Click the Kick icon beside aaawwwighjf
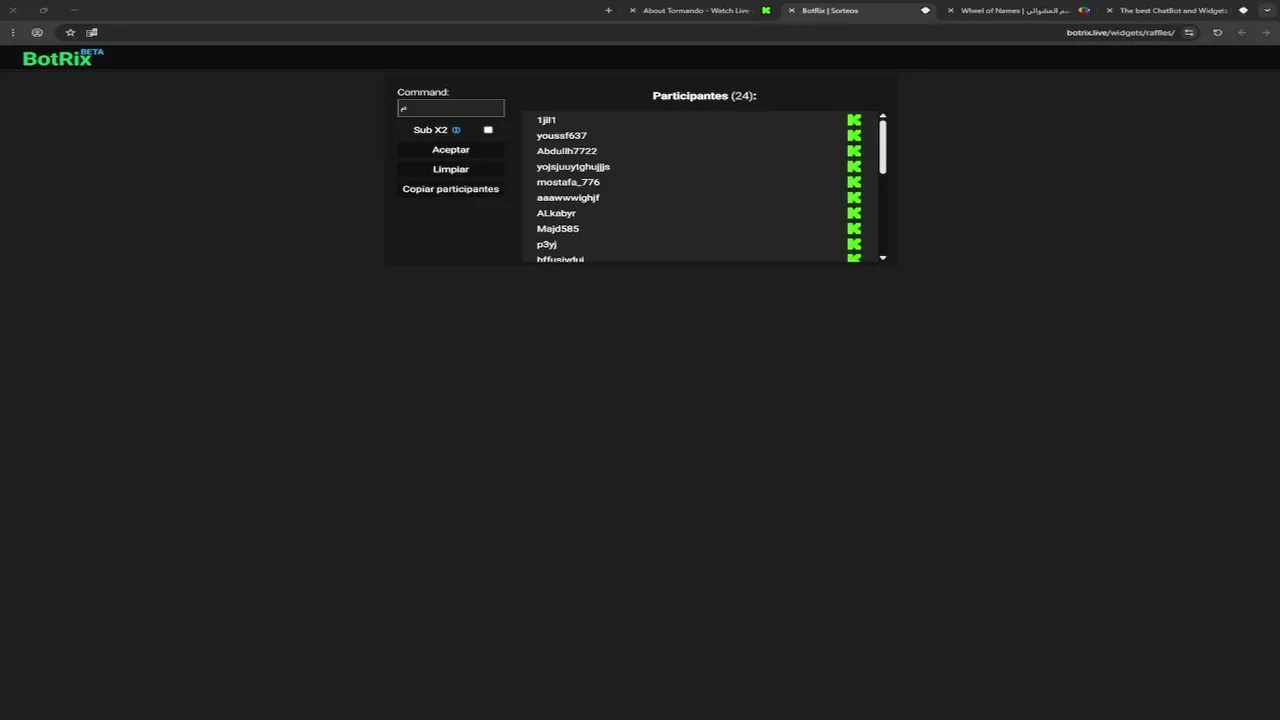The image size is (1280, 720). tap(854, 198)
